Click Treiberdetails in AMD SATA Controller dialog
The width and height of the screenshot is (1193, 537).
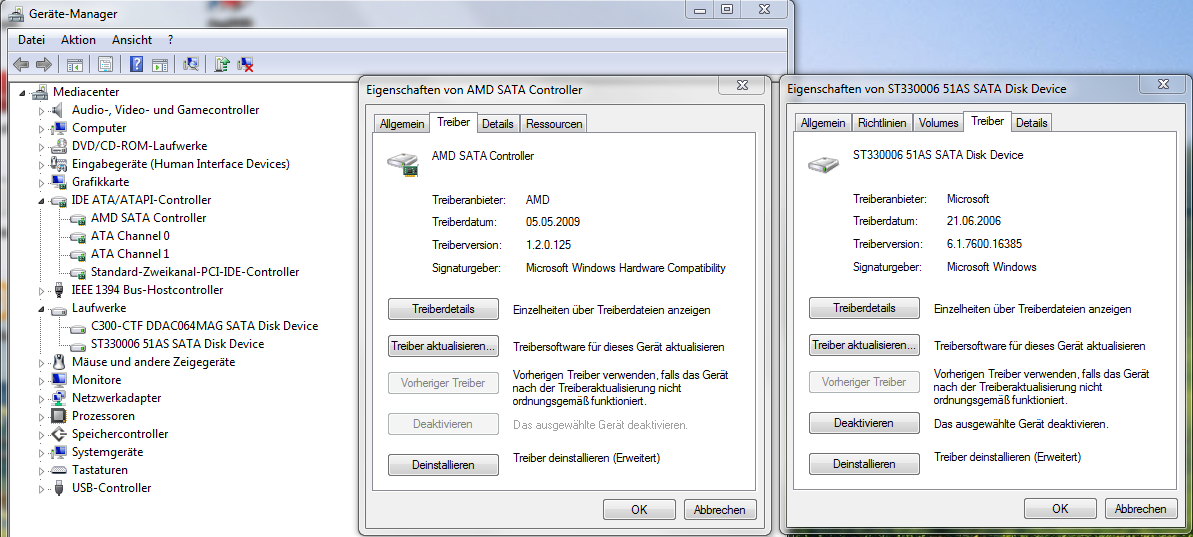(x=444, y=310)
